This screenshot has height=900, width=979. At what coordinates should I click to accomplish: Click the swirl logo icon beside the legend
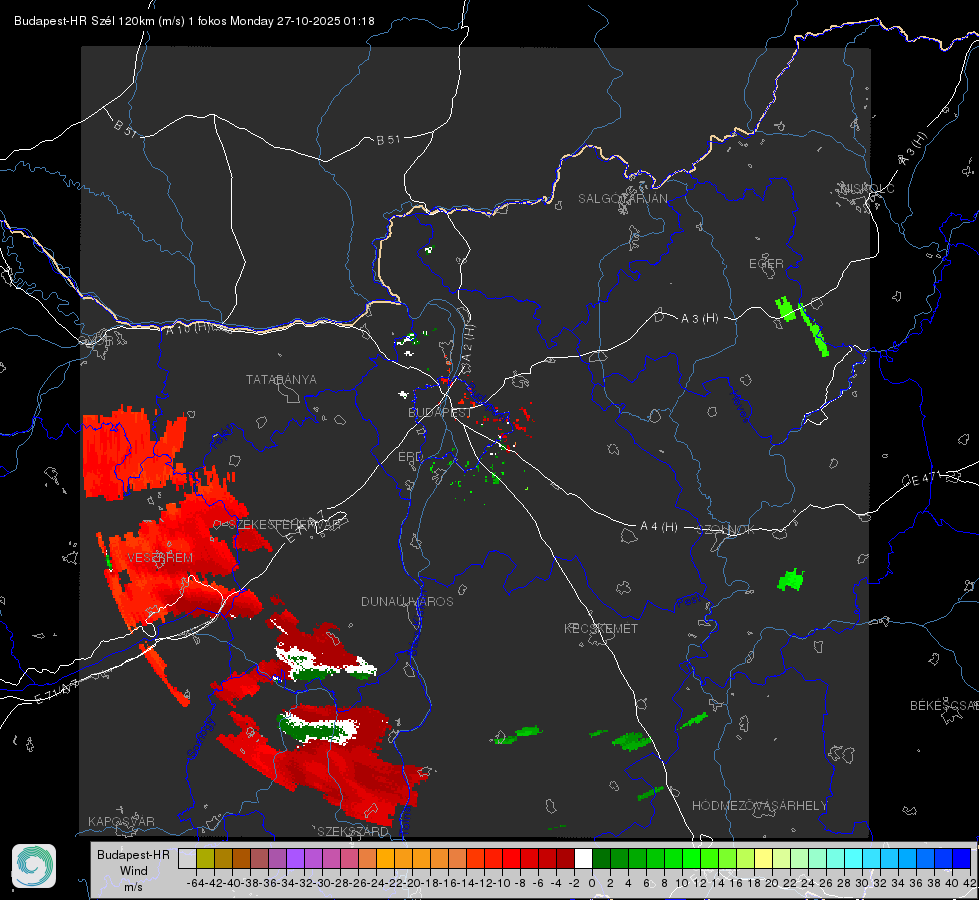34,866
